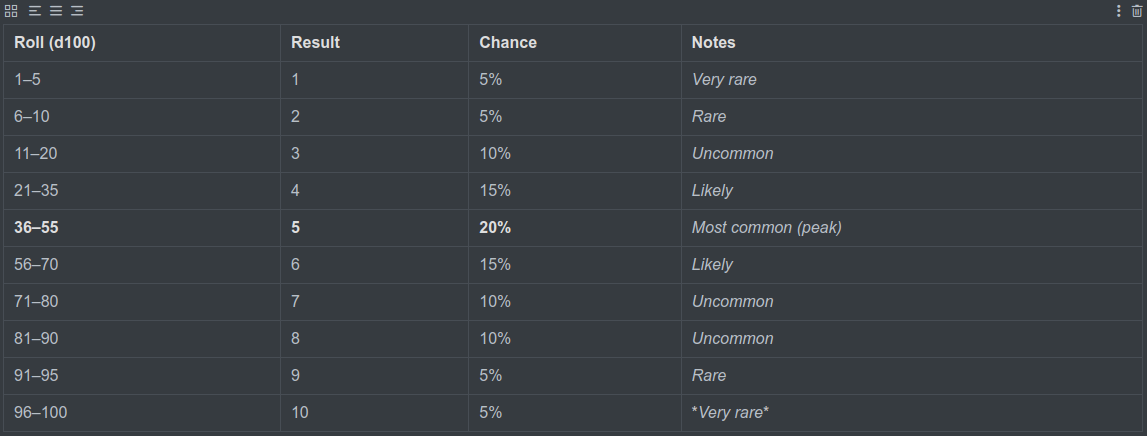Viewport: 1147px width, 436px height.
Task: Click the "1–5" roll range cell
Action: (29, 80)
